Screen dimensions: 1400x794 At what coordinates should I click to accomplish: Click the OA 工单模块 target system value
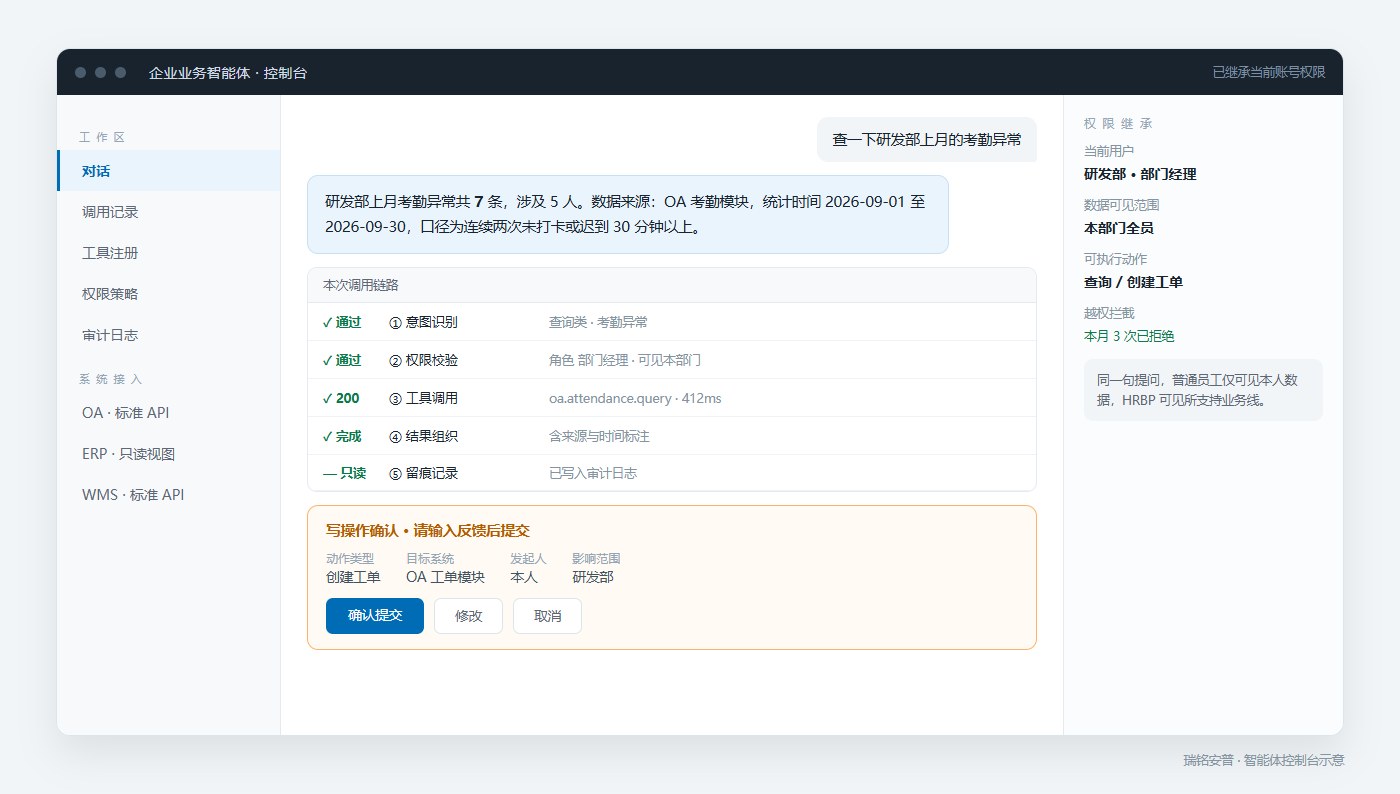[x=445, y=577]
